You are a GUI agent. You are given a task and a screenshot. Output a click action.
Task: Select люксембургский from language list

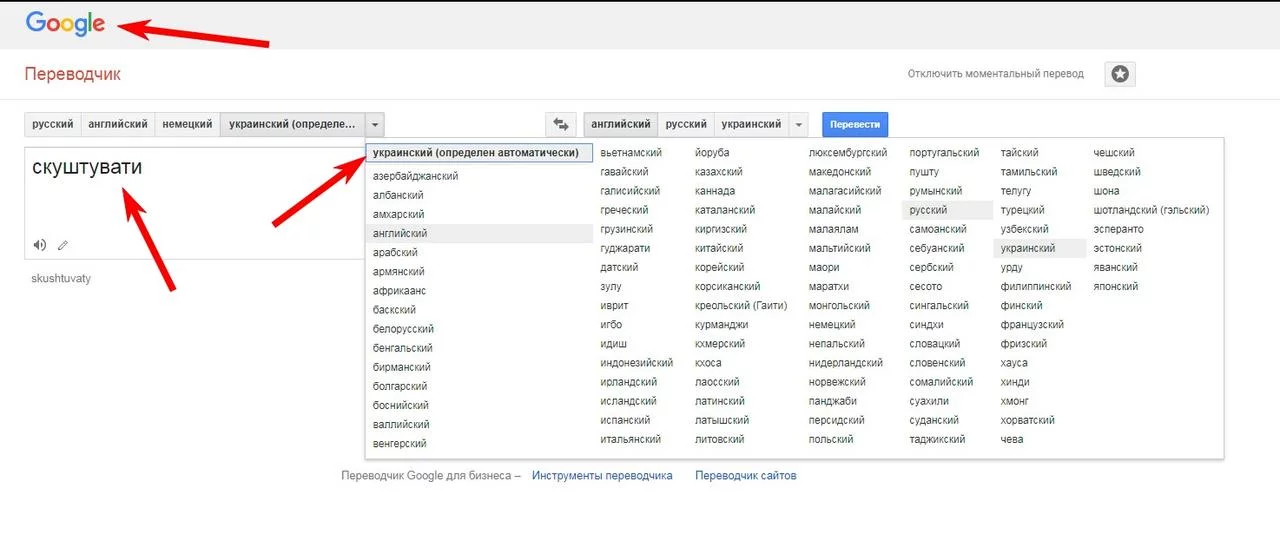tap(848, 153)
